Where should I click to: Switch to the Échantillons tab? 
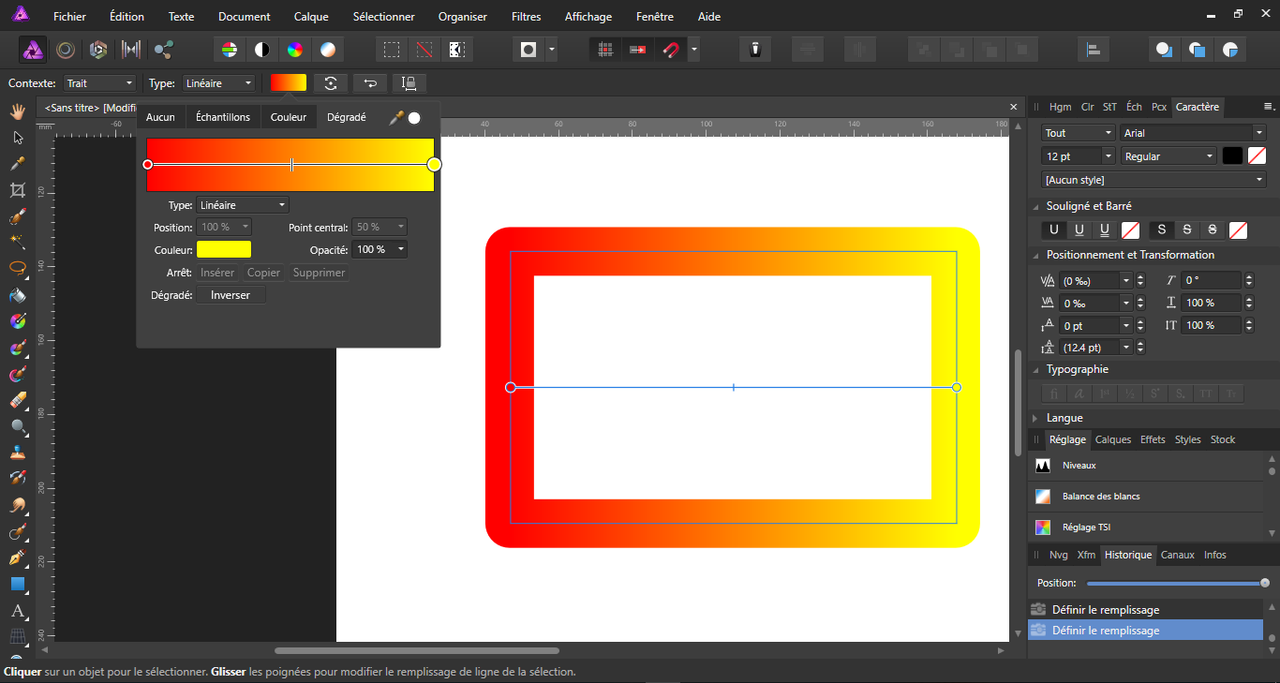pos(223,117)
